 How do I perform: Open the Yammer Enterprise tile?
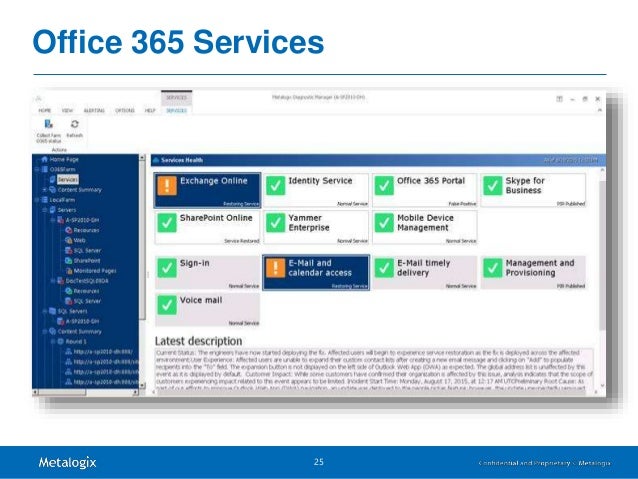click(316, 227)
